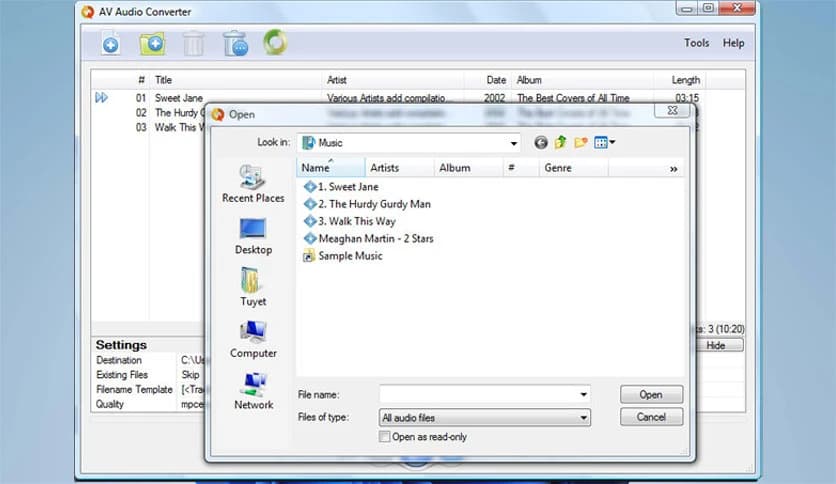Click the AV Audio Converter title bar logo
The width and height of the screenshot is (836, 484).
click(x=88, y=11)
